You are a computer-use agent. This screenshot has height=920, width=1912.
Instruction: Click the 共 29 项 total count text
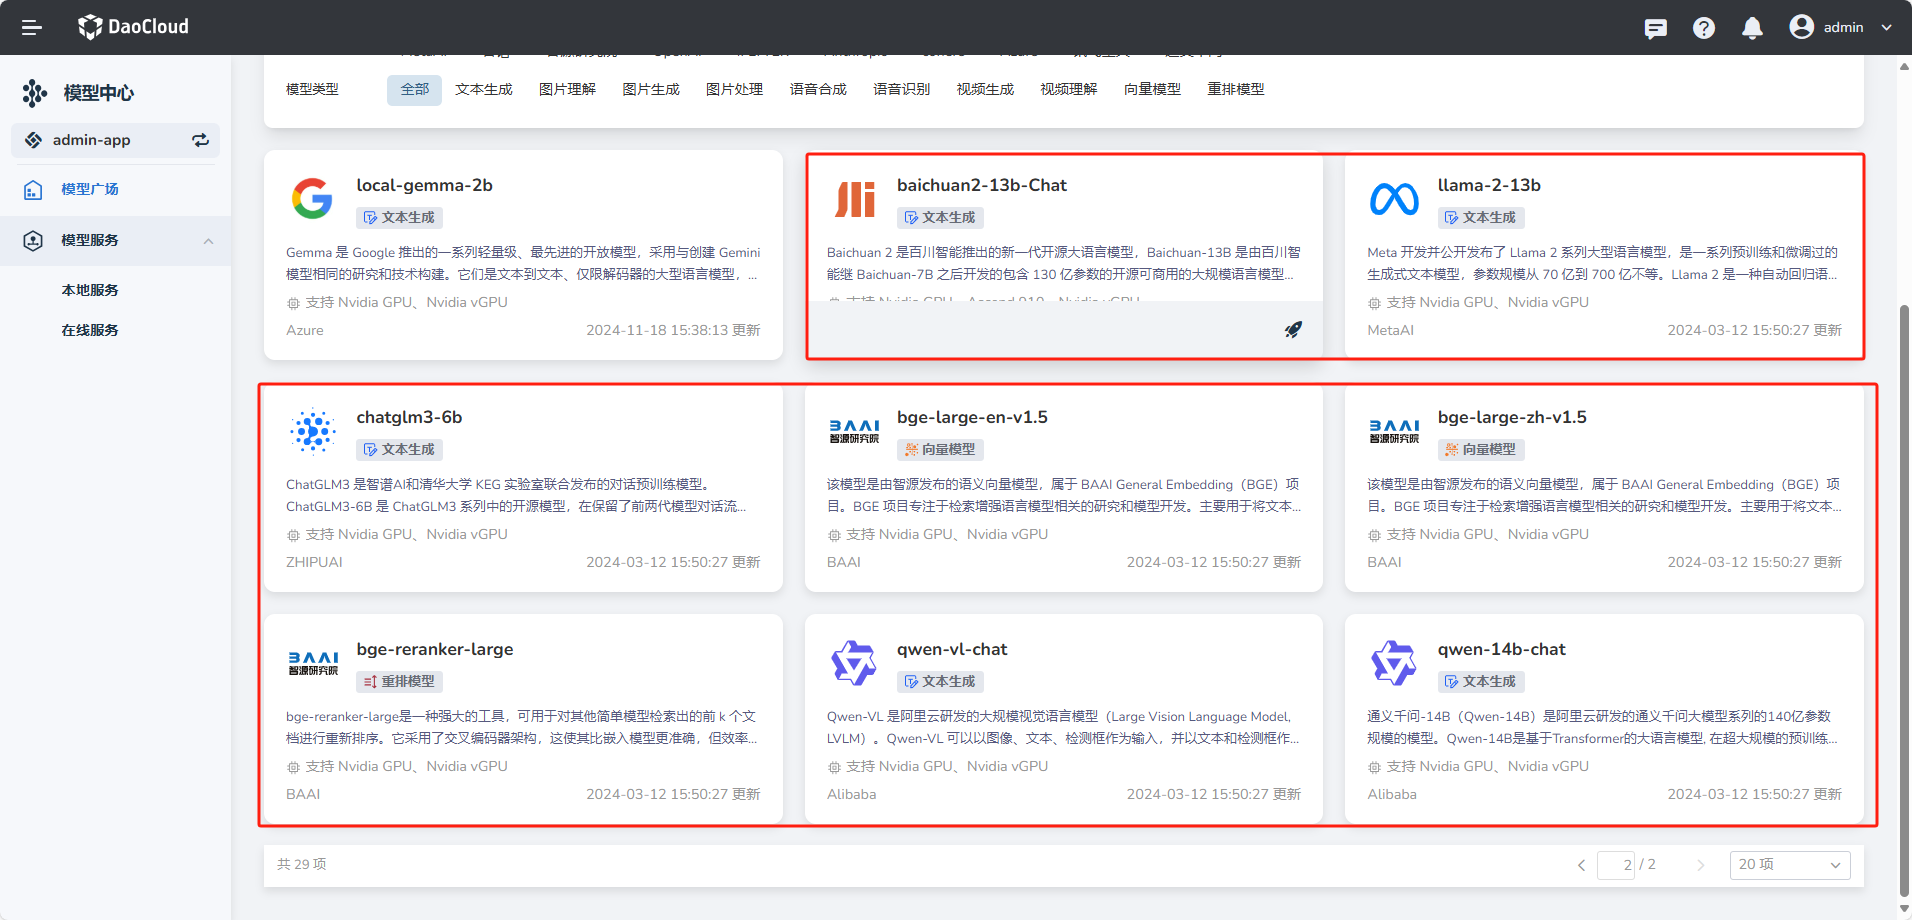pyautogui.click(x=302, y=864)
